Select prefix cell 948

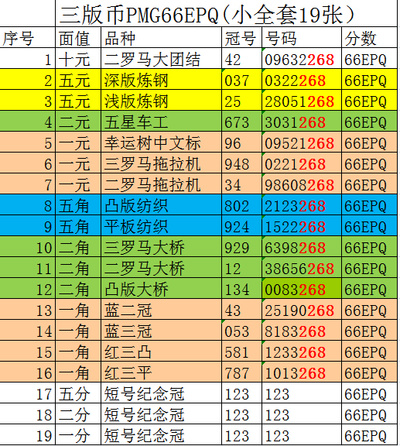pyautogui.click(x=242, y=163)
